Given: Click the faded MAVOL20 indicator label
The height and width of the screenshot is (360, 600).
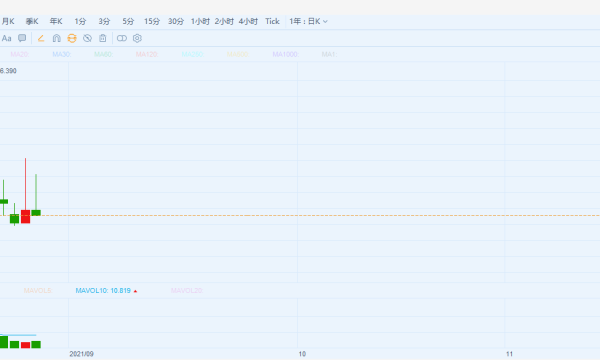Looking at the screenshot, I should coord(187,291).
